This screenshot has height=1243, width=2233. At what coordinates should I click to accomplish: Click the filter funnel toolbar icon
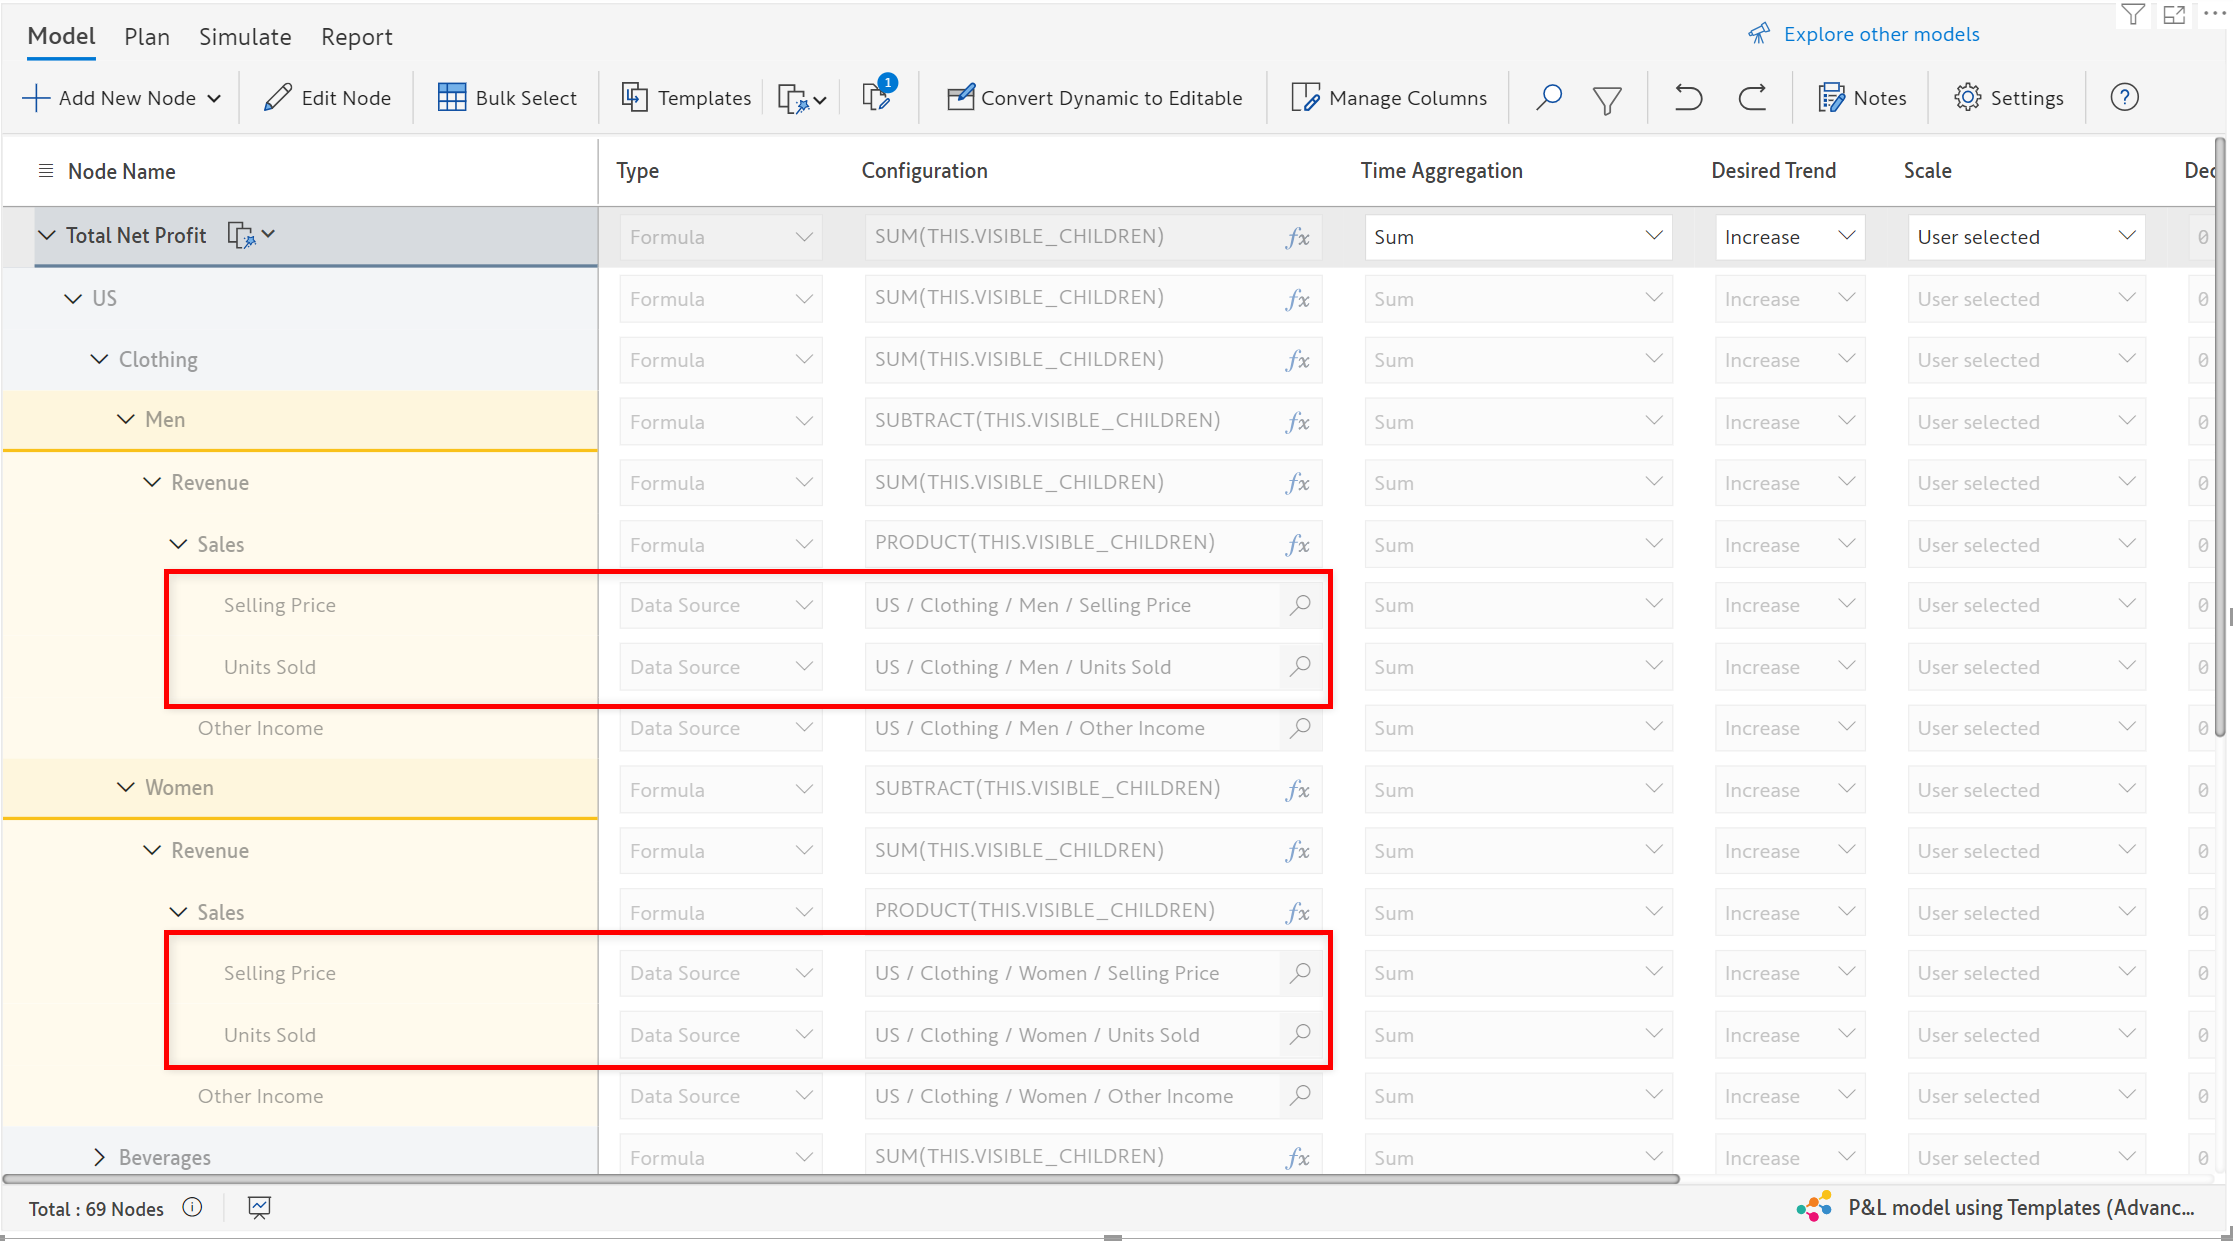pyautogui.click(x=1607, y=99)
